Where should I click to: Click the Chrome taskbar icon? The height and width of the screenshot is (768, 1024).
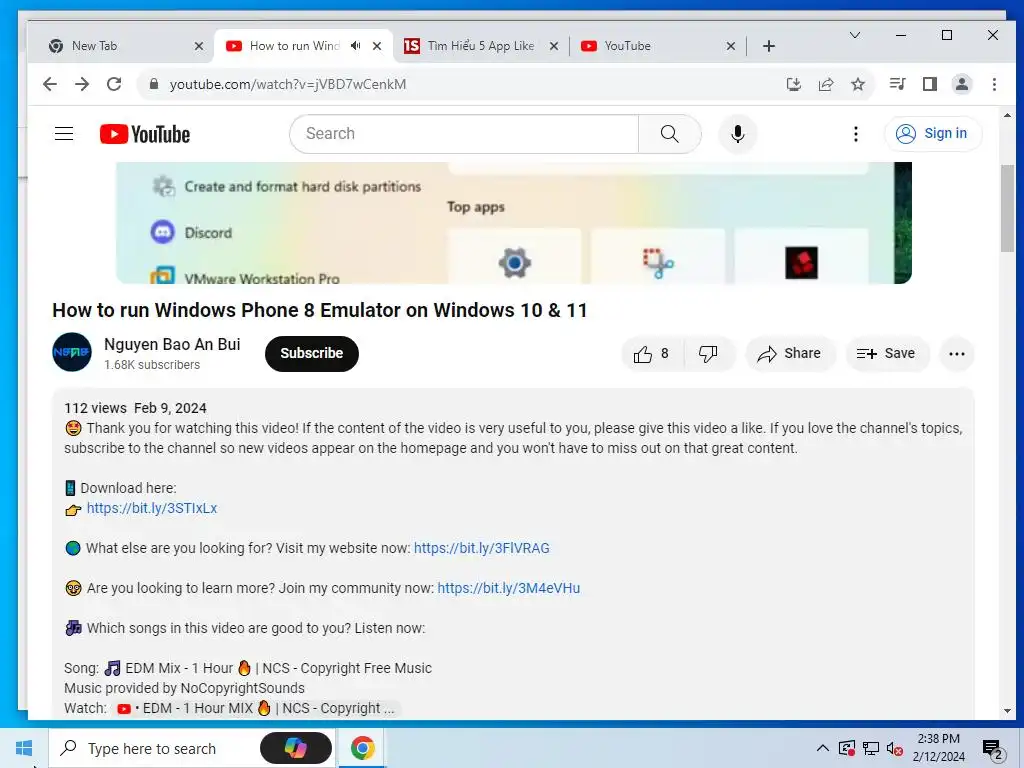(362, 748)
